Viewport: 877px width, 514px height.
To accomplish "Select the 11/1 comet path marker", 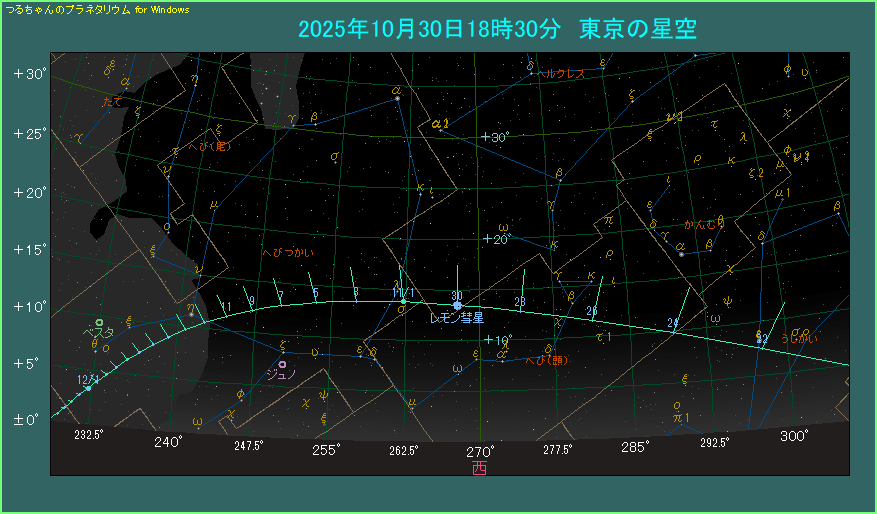I will [x=403, y=300].
